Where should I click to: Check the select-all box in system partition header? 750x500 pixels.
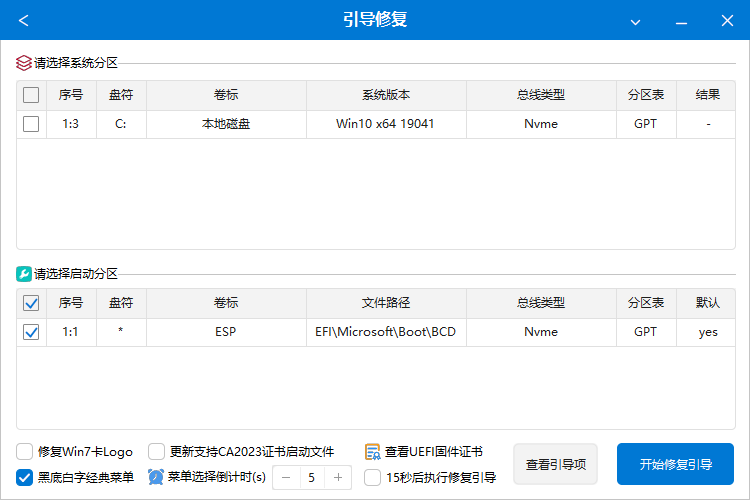[x=31, y=95]
